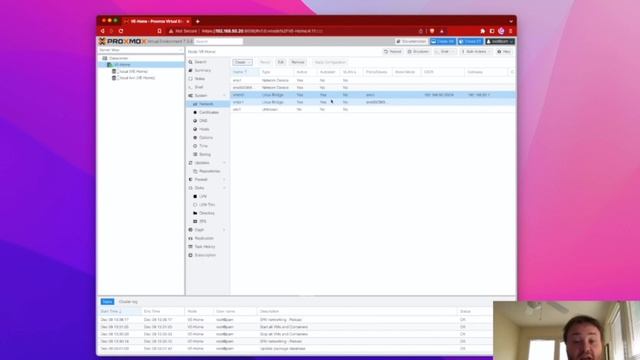Click the Apply Configuration button
Image resolution: width=640 pixels, height=360 pixels.
click(x=330, y=62)
